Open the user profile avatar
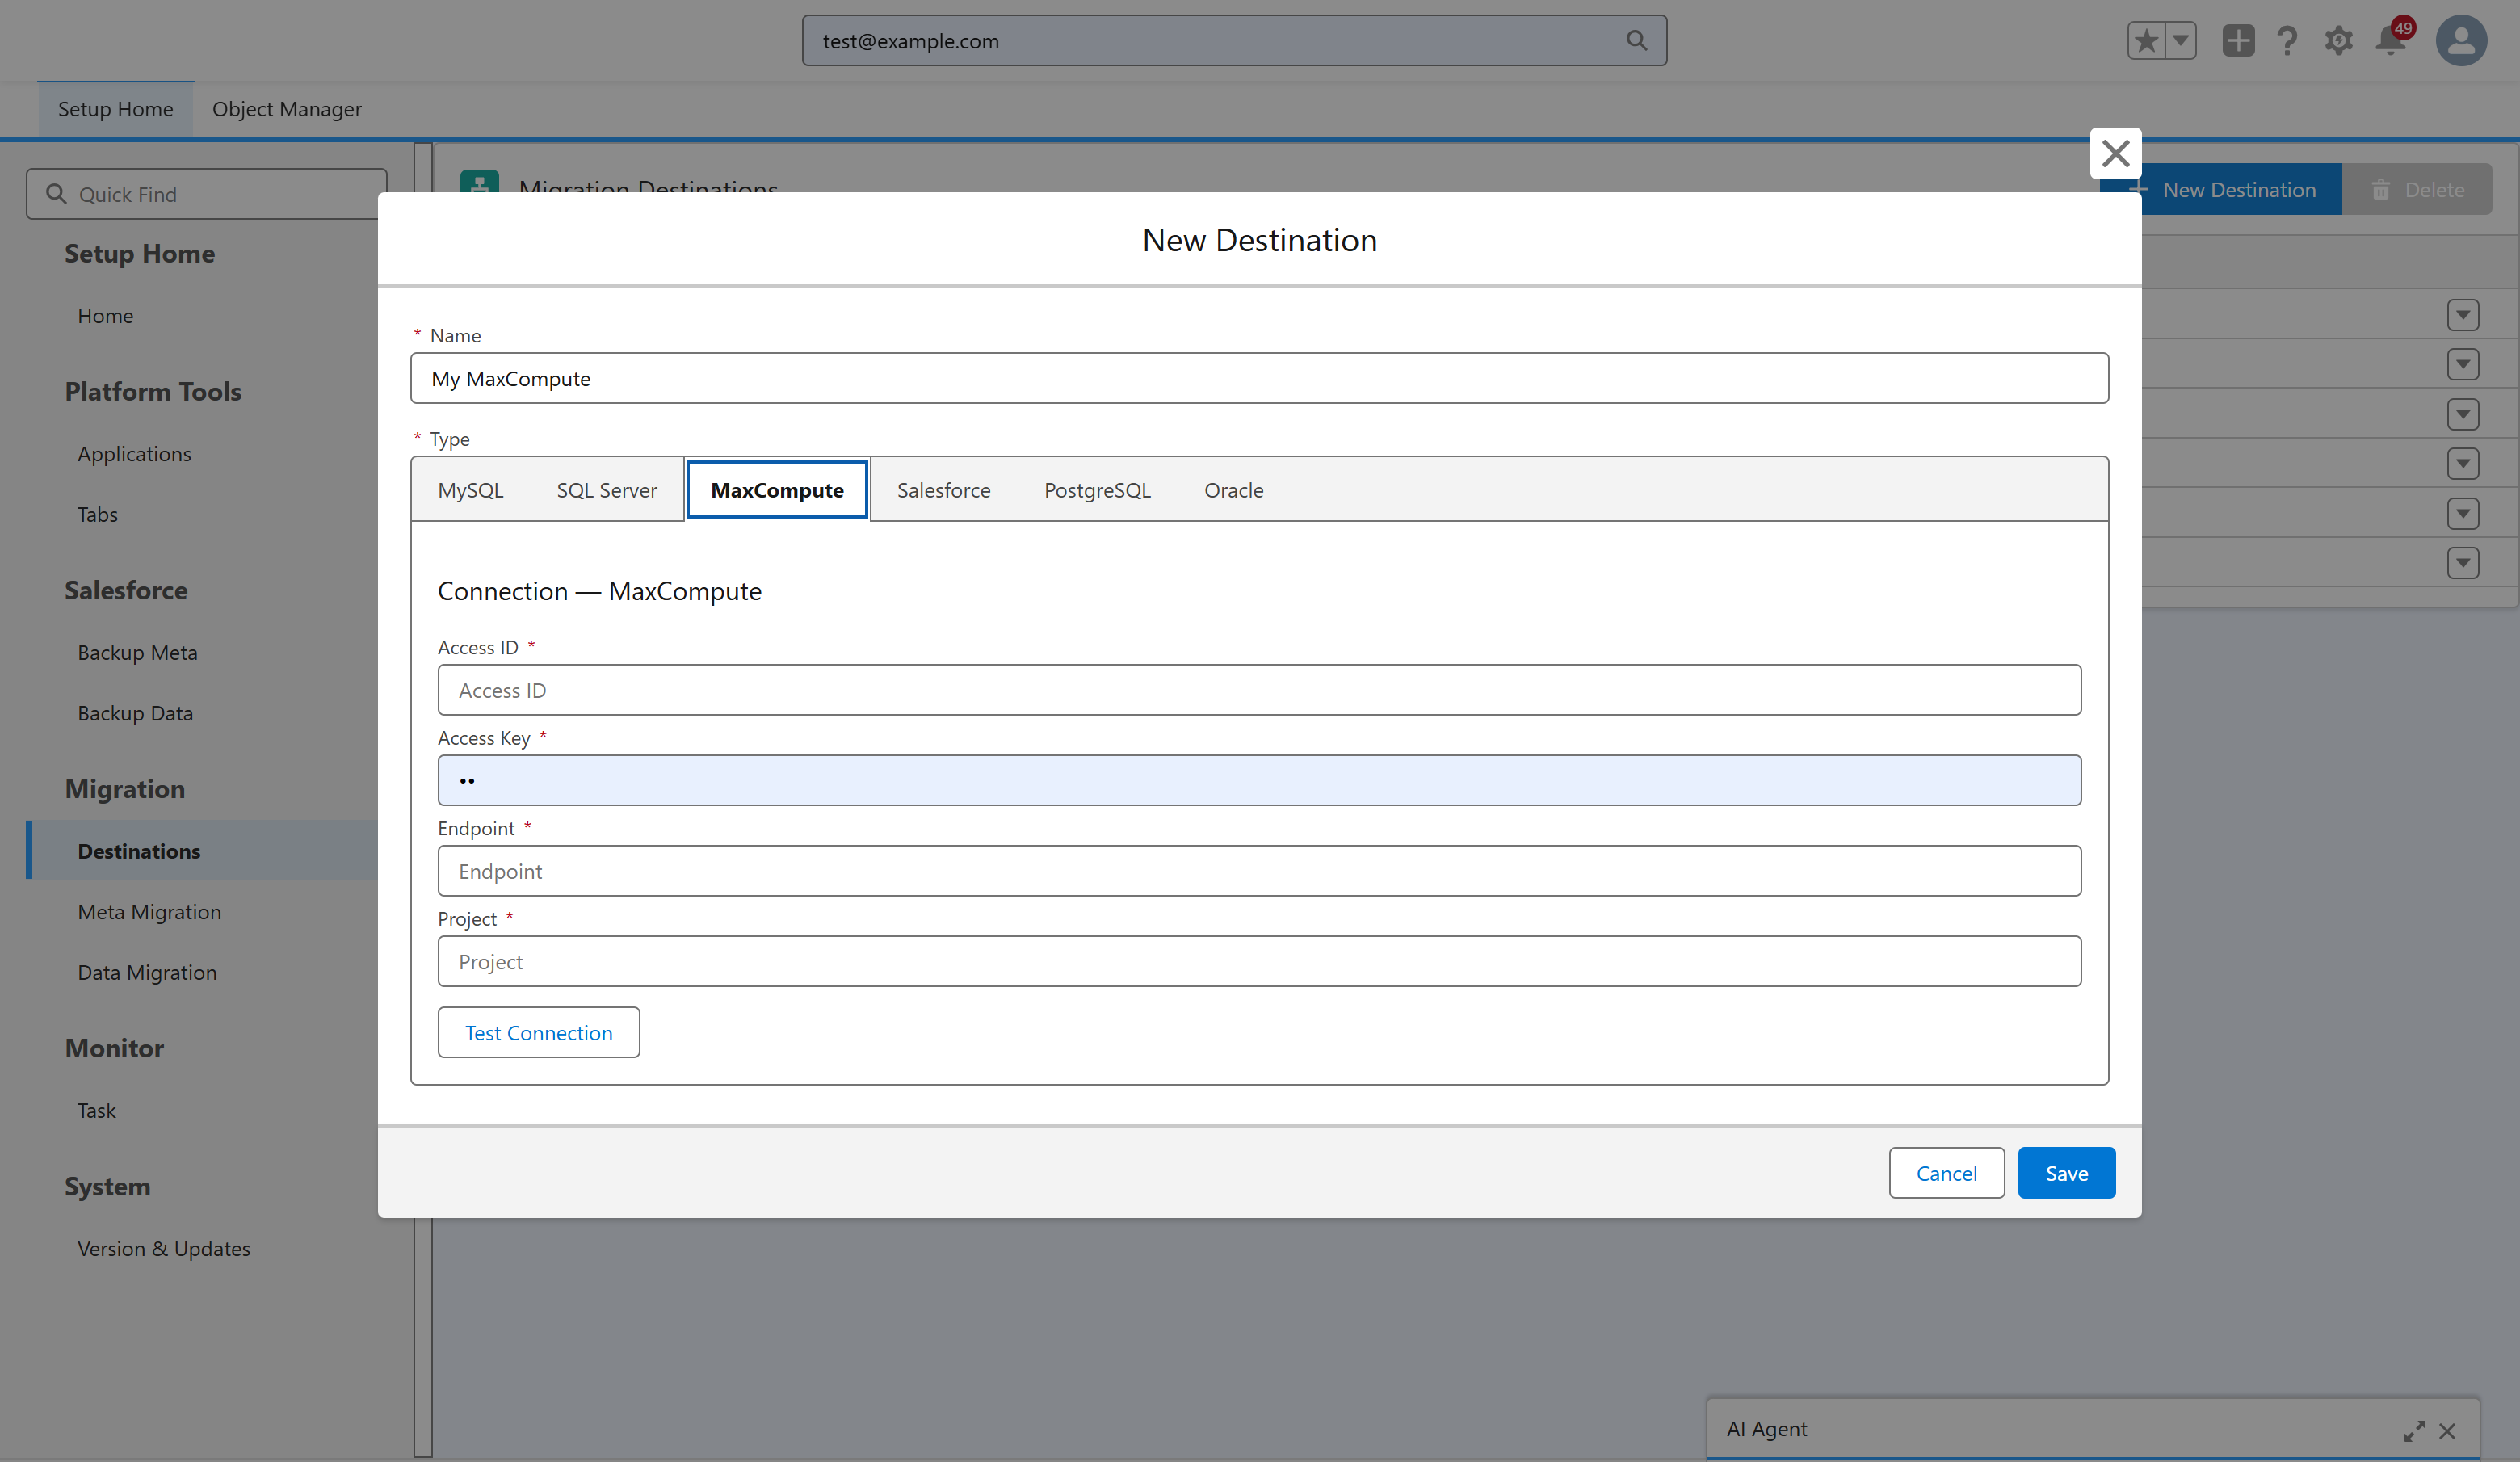The width and height of the screenshot is (2520, 1462). click(x=2461, y=41)
